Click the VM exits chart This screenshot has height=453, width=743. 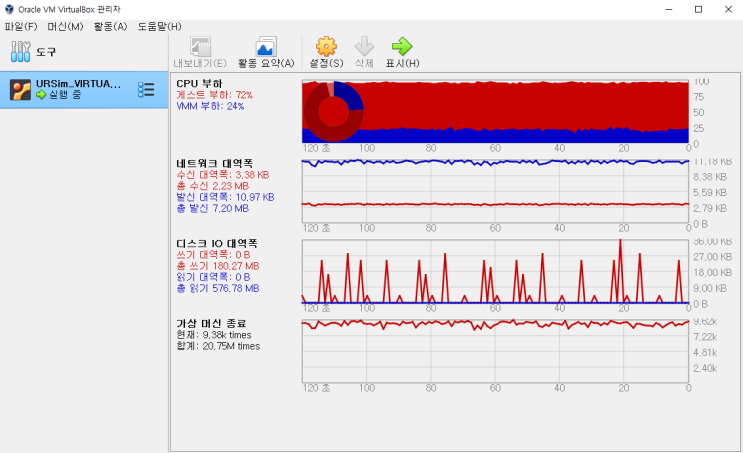(x=495, y=351)
